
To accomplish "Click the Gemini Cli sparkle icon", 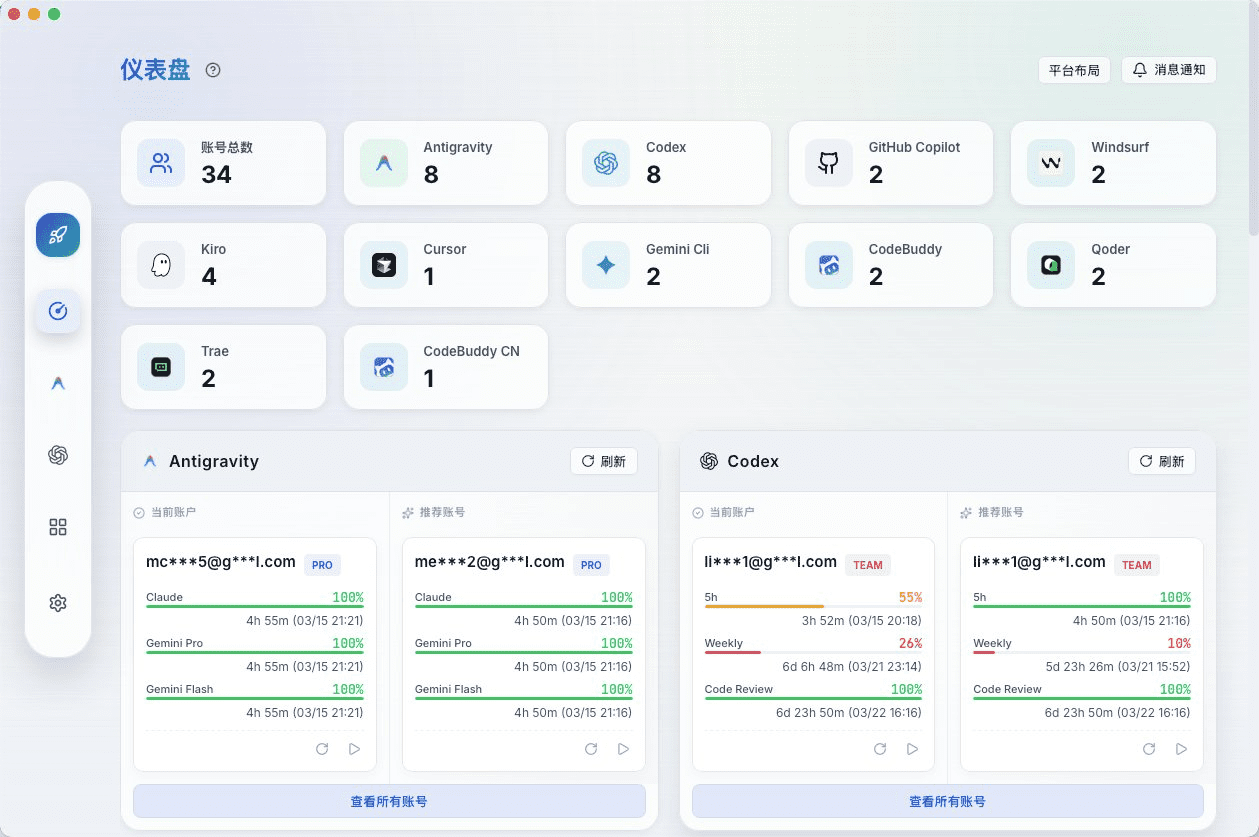I will pyautogui.click(x=606, y=265).
